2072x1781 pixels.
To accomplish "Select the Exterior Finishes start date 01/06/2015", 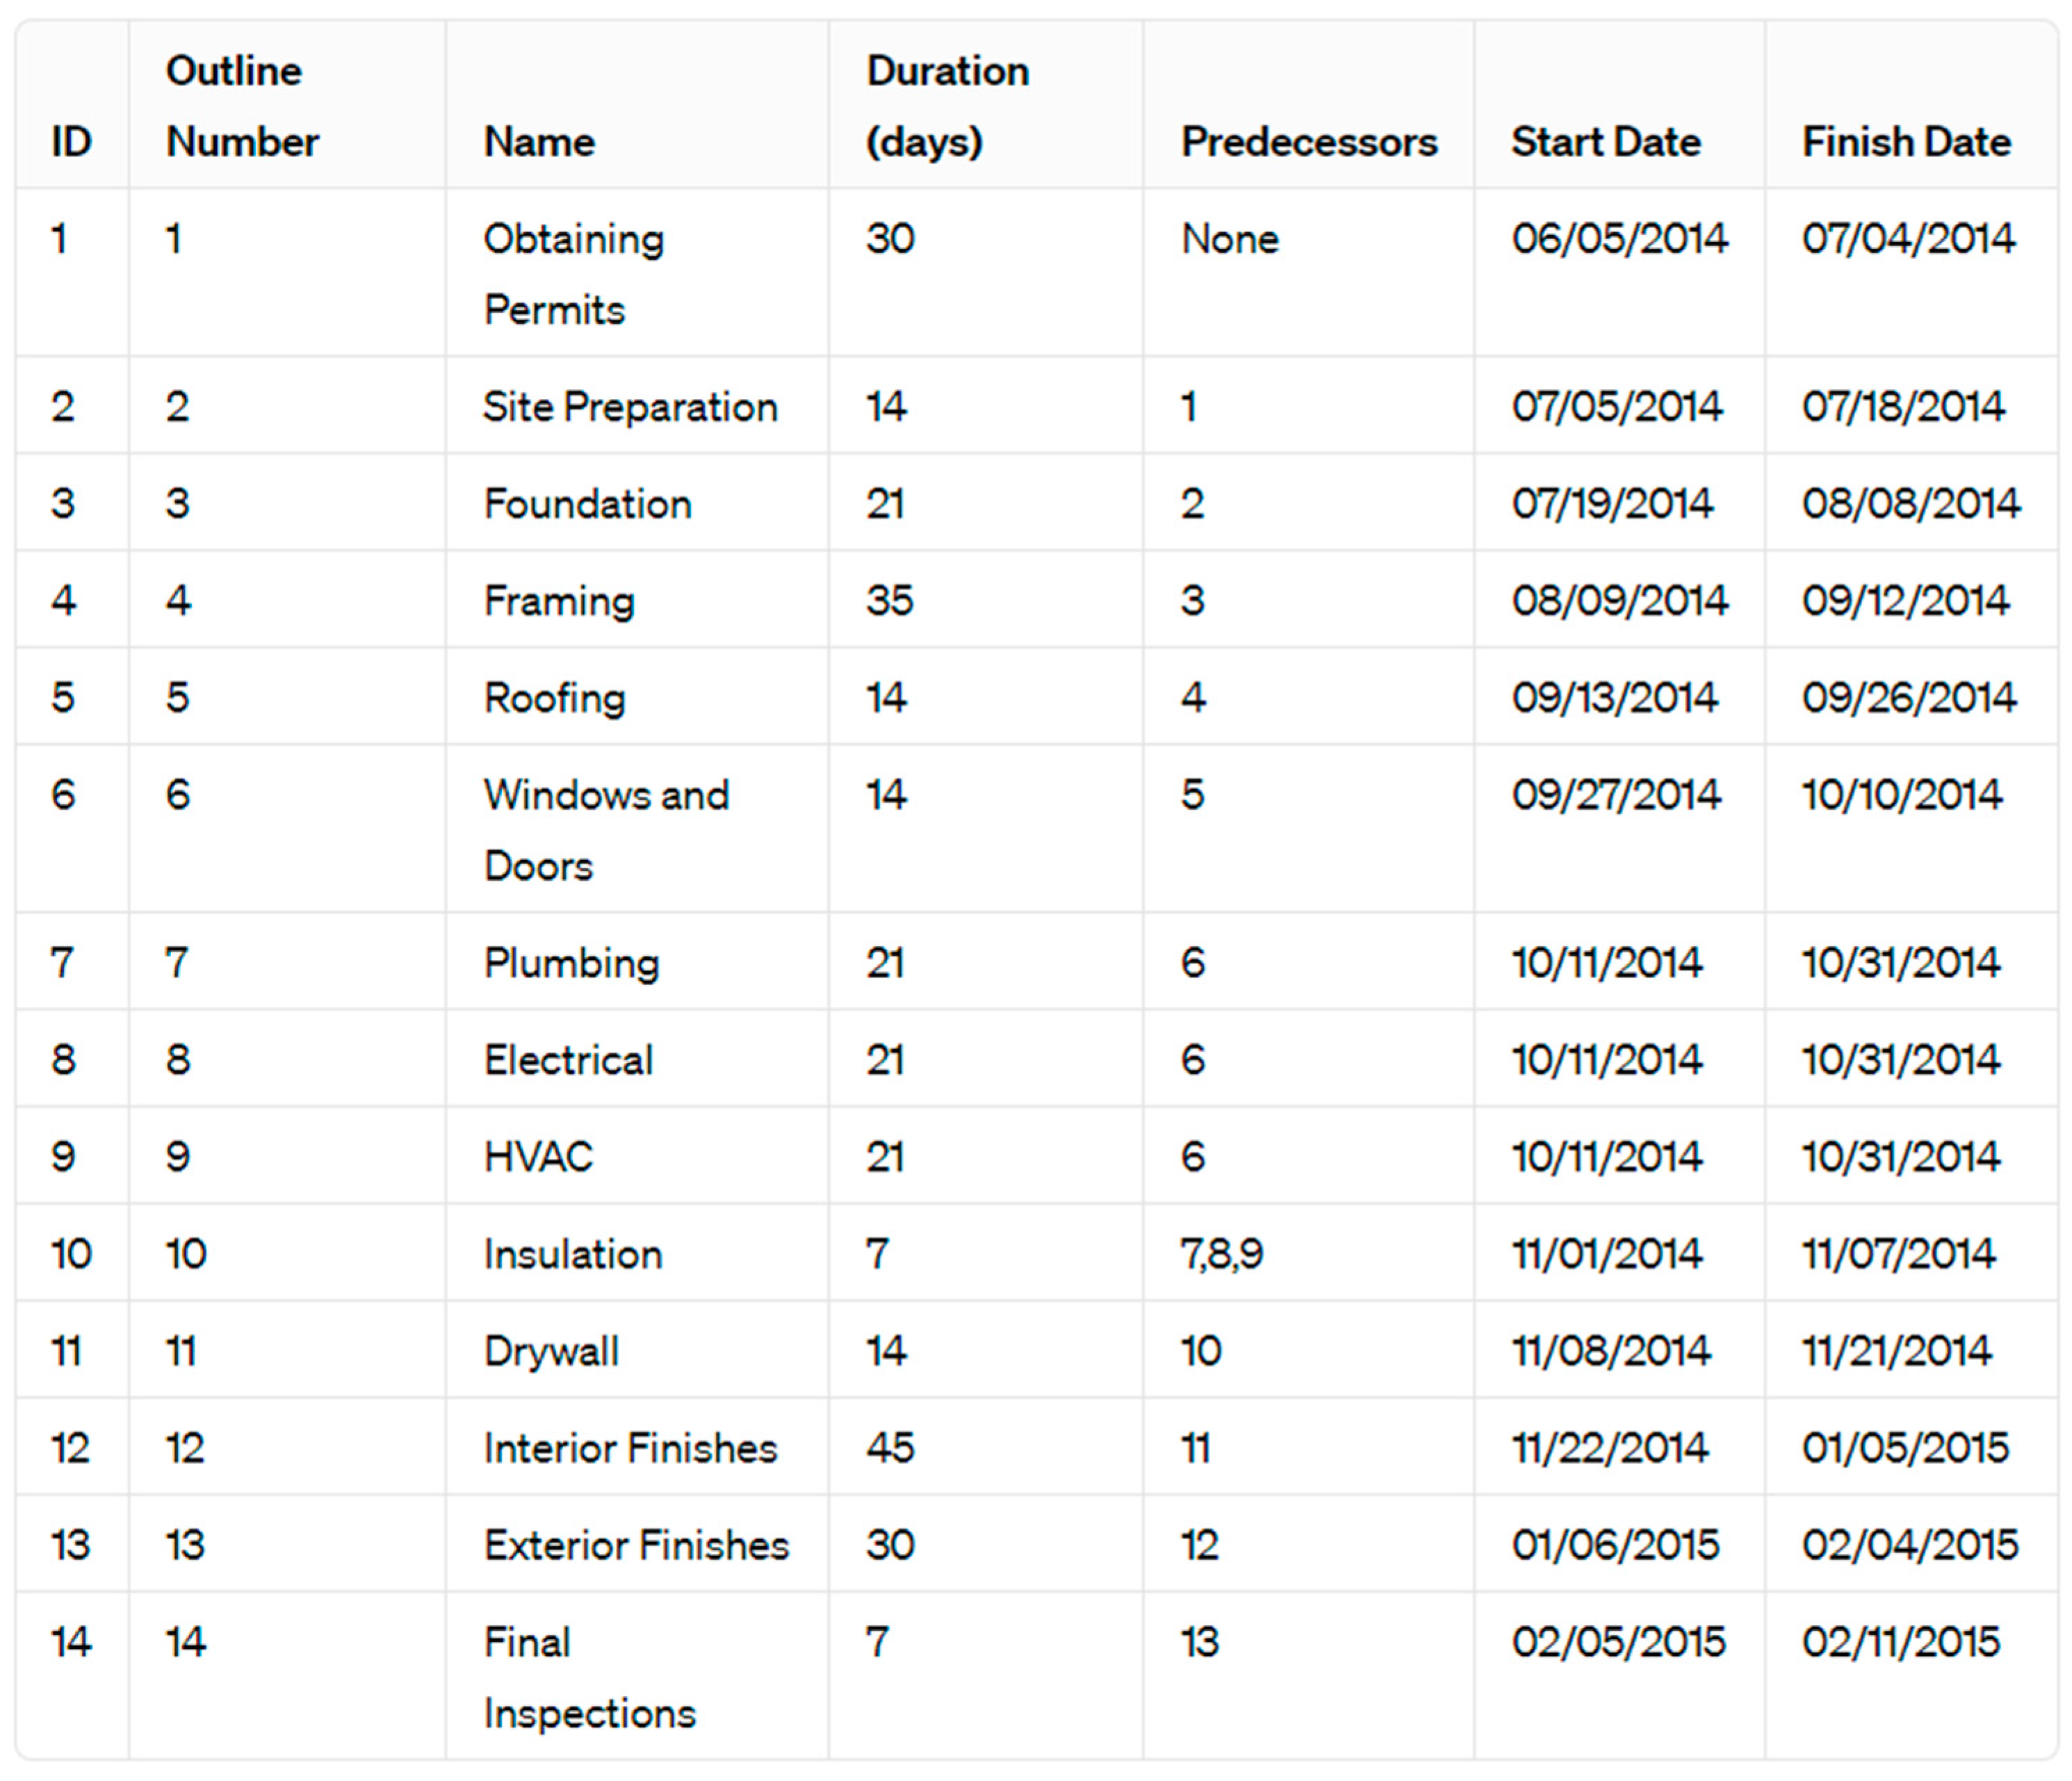I will (1614, 1545).
